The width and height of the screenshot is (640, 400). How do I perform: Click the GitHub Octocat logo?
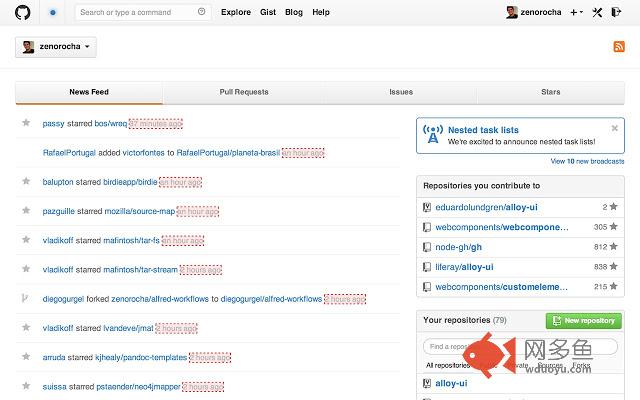pyautogui.click(x=23, y=12)
